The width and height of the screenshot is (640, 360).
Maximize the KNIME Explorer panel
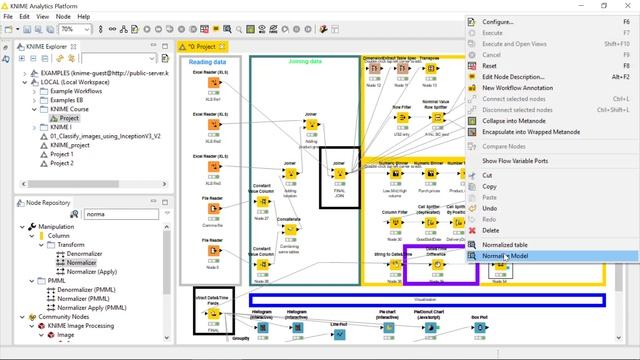[x=165, y=46]
